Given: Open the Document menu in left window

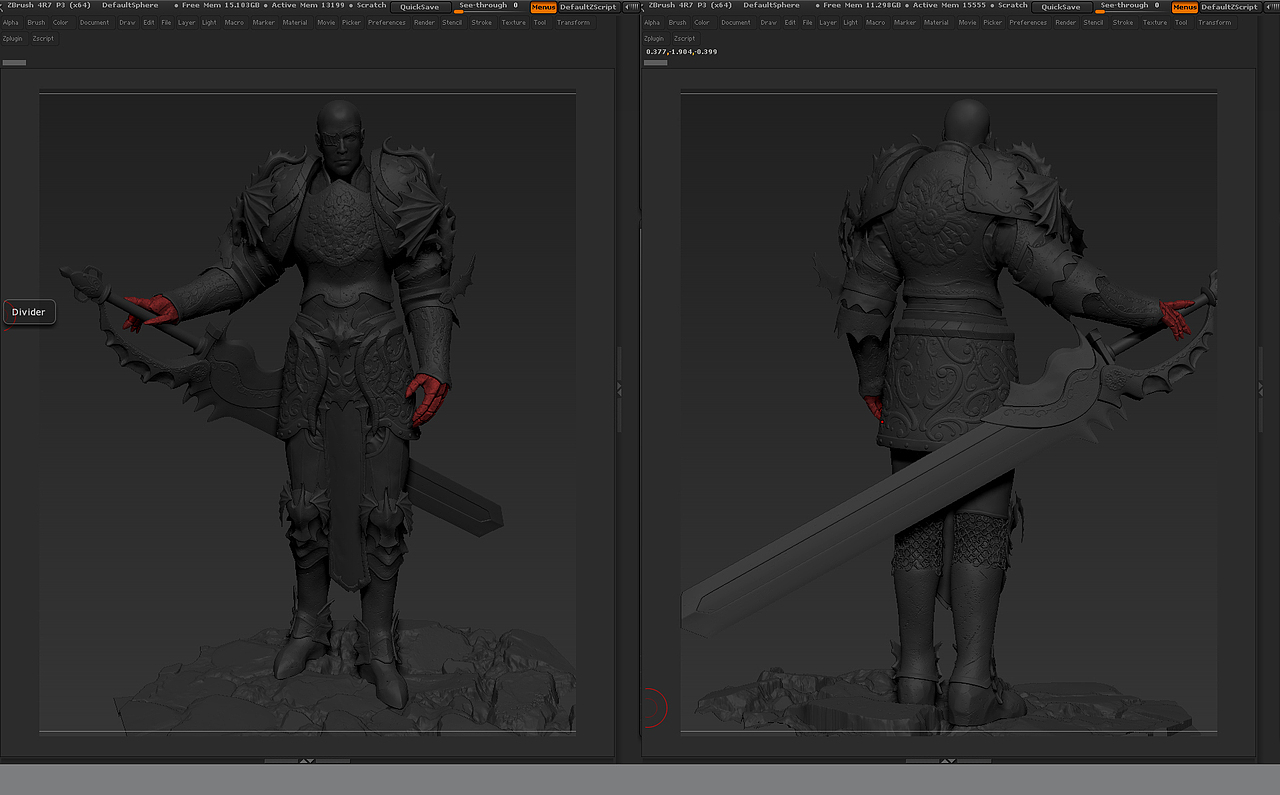Looking at the screenshot, I should pyautogui.click(x=95, y=22).
